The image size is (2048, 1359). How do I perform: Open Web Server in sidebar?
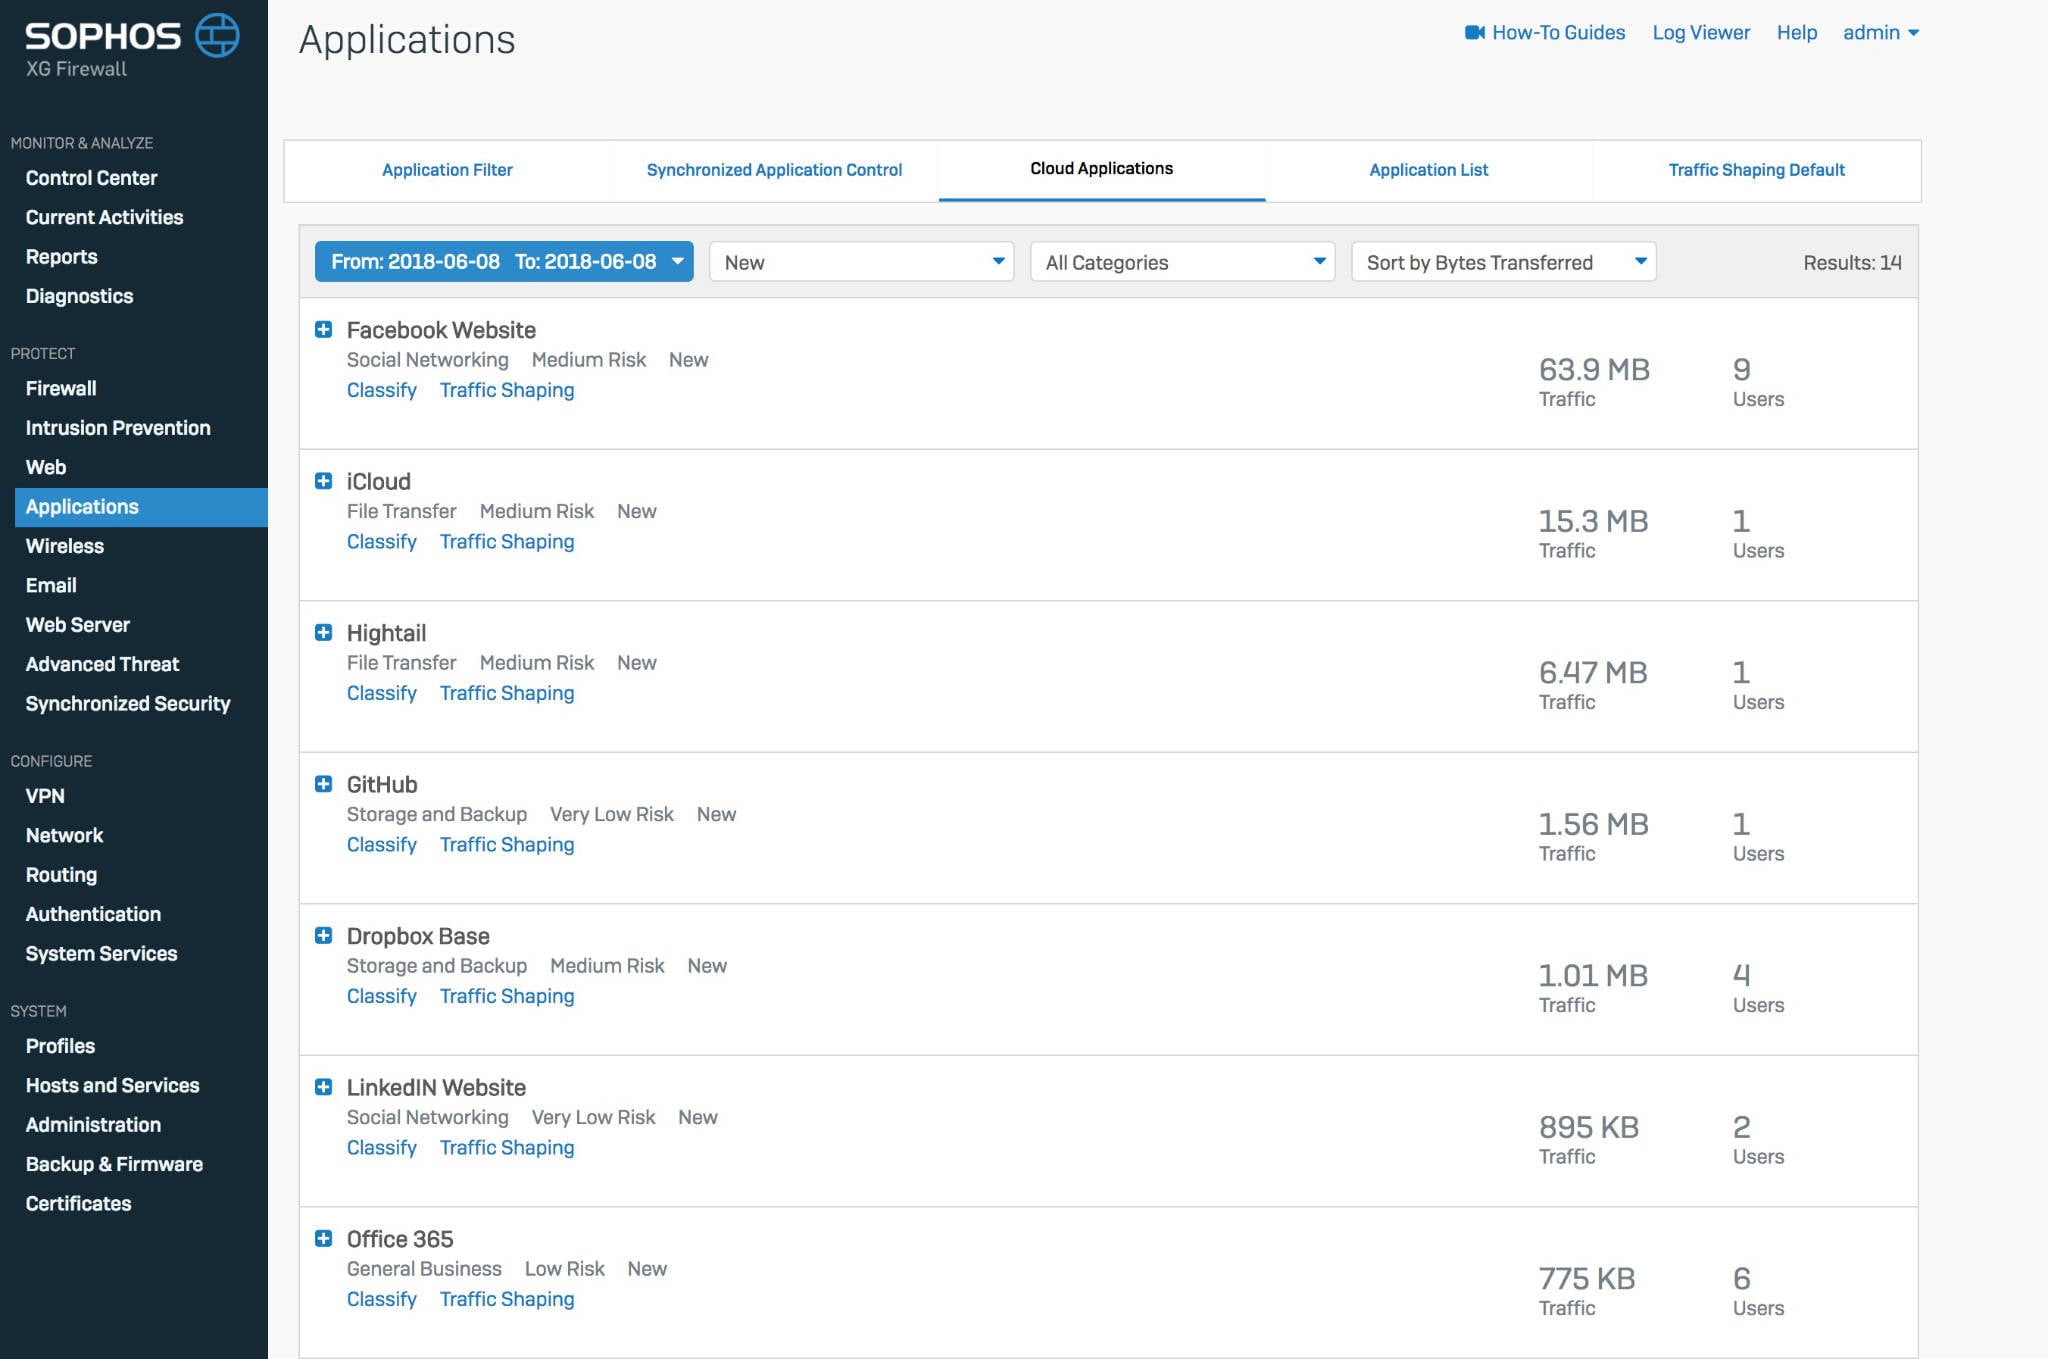(x=78, y=625)
